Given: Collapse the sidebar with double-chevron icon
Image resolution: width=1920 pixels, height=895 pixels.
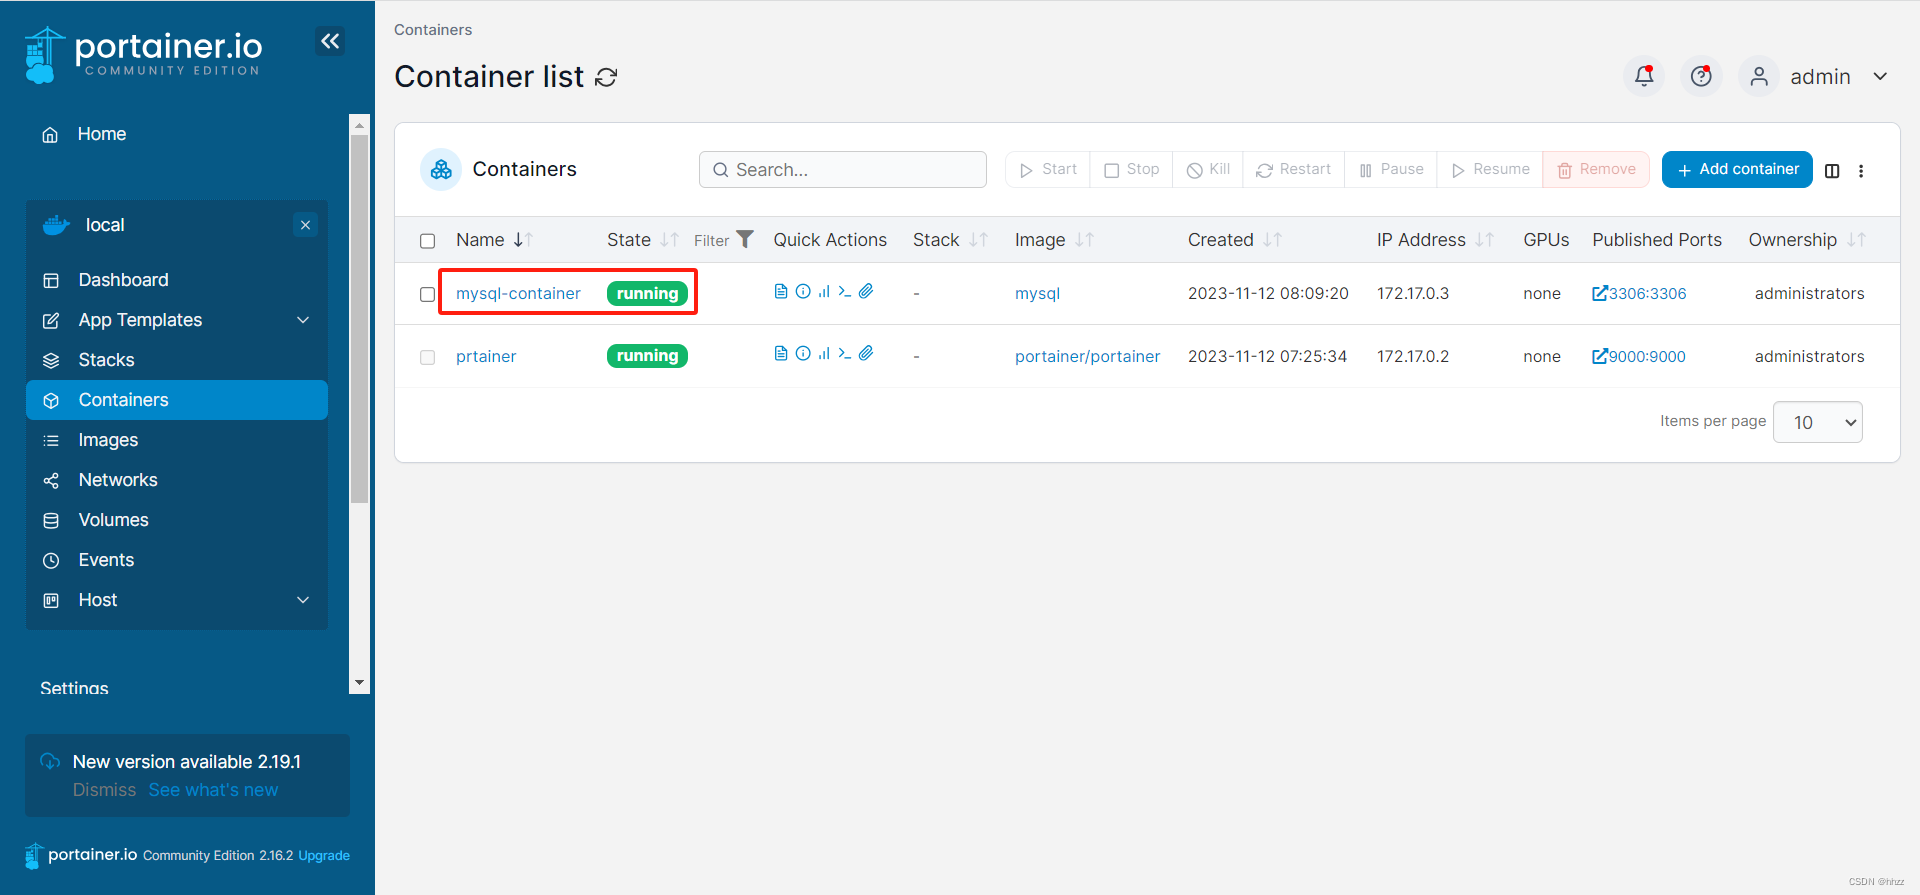Looking at the screenshot, I should click(x=330, y=41).
